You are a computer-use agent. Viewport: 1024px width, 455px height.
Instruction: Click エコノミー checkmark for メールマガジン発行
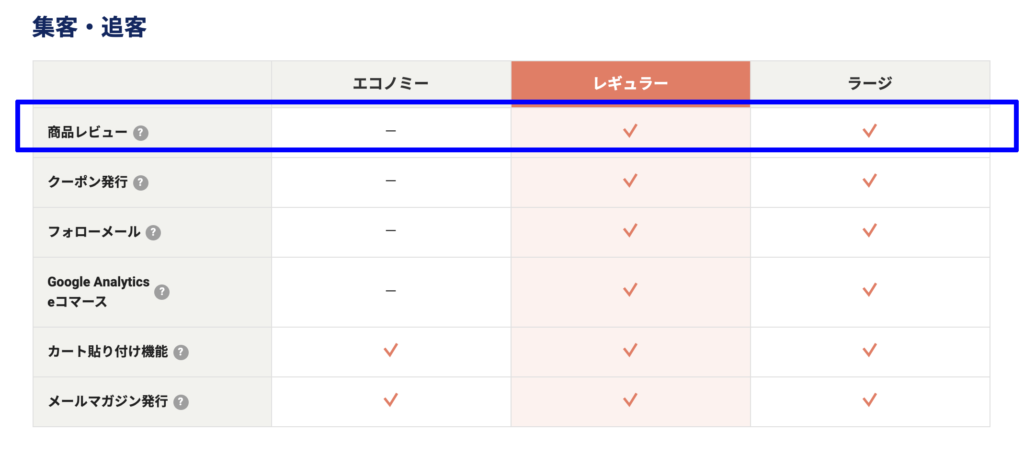[x=391, y=400]
